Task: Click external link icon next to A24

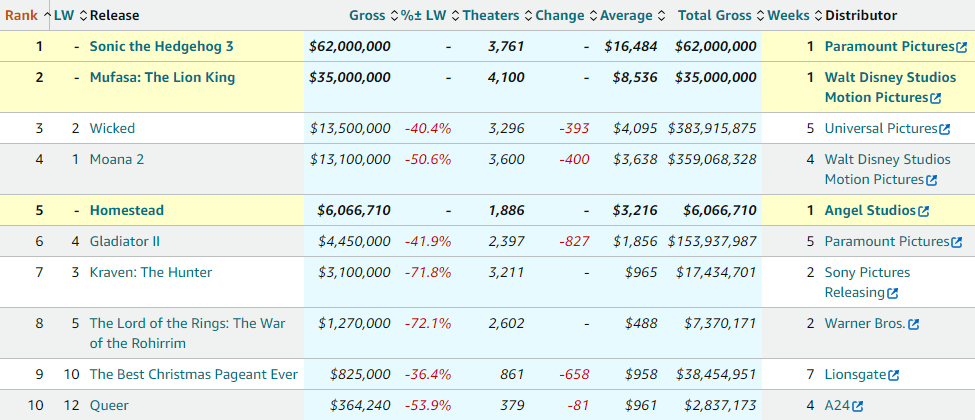Action: click(857, 406)
